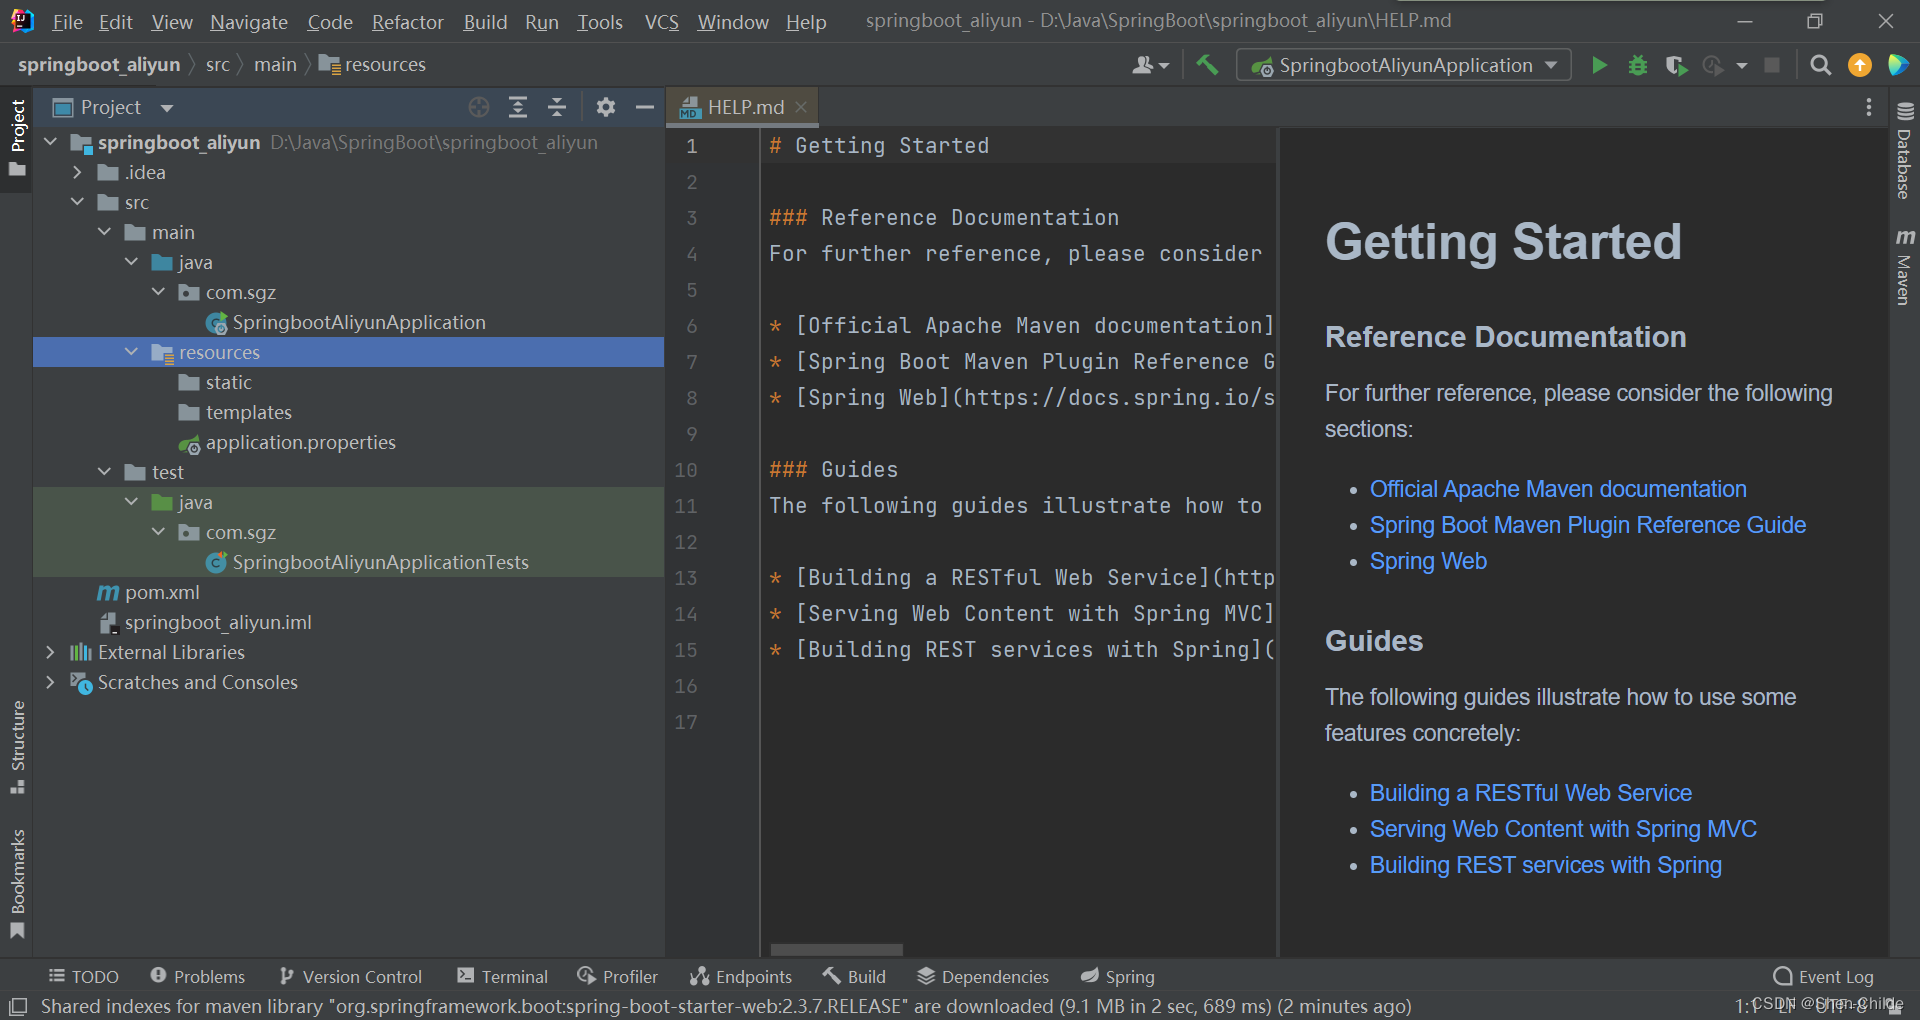This screenshot has height=1020, width=1920.
Task: Collapse the main folder
Action: (x=104, y=232)
